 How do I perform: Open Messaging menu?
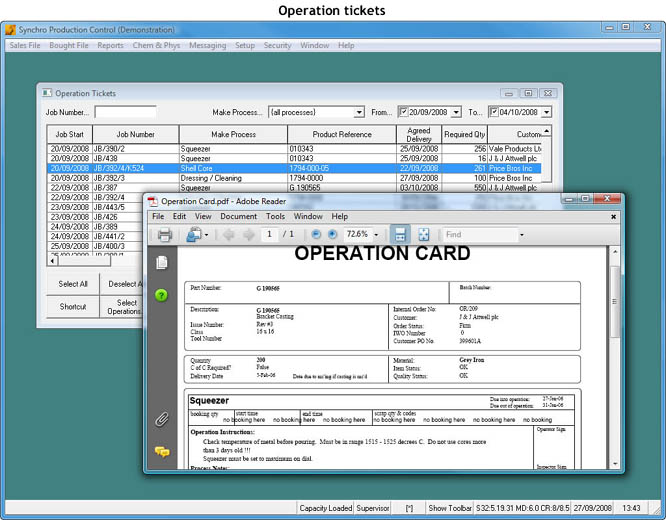(x=208, y=45)
